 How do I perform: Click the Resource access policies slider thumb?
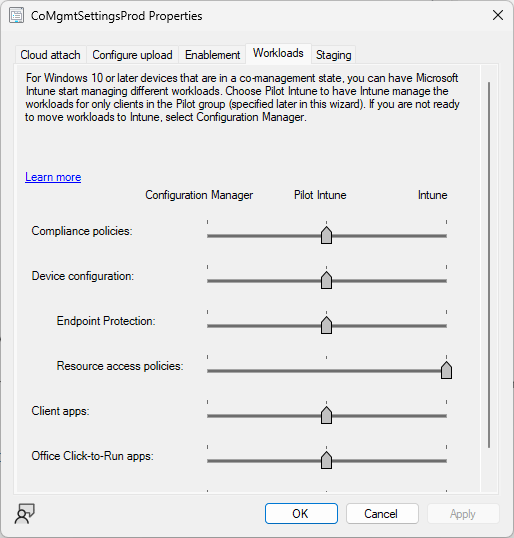(x=446, y=370)
